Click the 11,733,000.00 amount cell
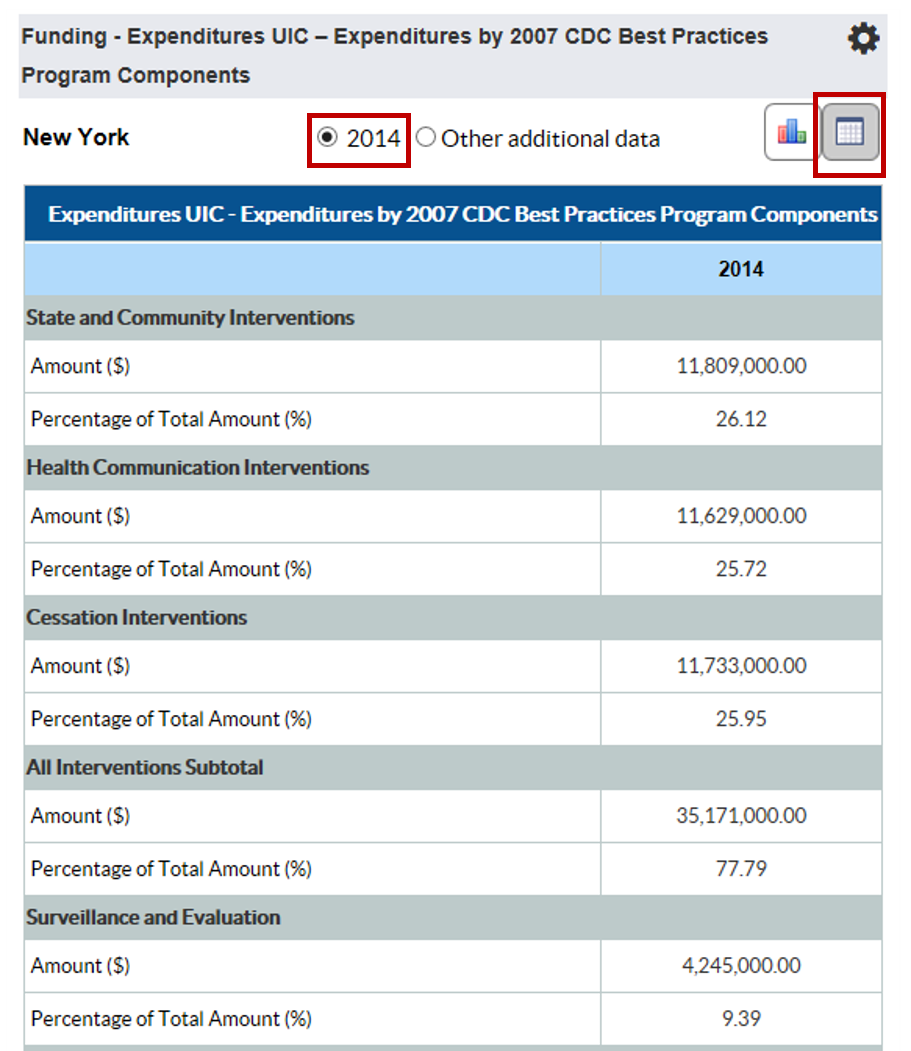Screen dimensions: 911x1051 pyautogui.click(x=741, y=666)
